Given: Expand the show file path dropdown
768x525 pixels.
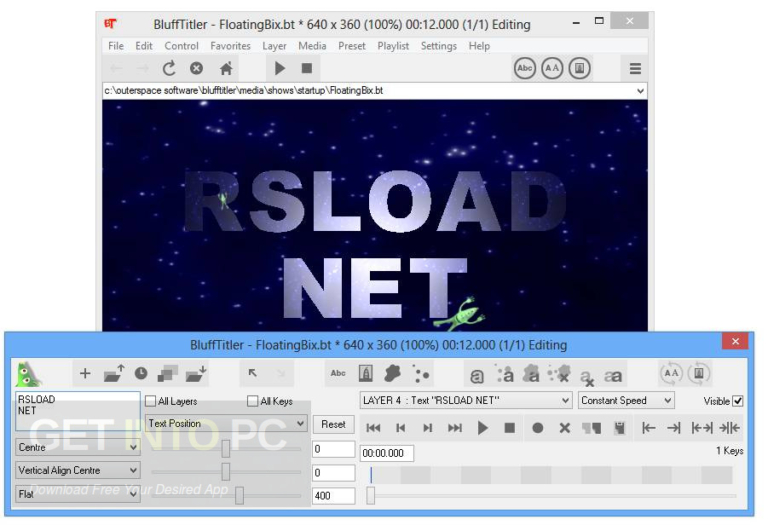Looking at the screenshot, I should pos(640,91).
